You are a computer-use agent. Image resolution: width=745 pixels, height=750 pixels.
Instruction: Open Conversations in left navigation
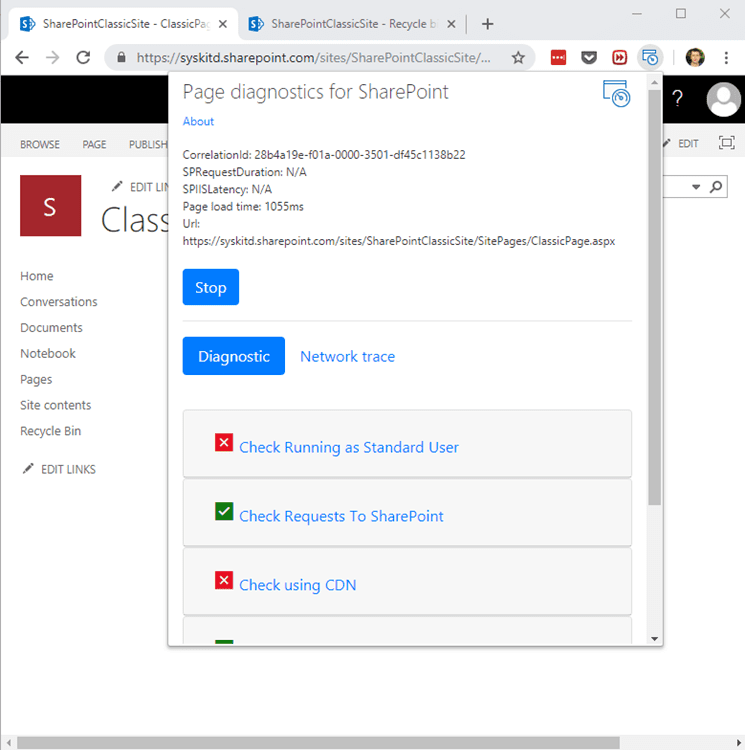tap(59, 302)
